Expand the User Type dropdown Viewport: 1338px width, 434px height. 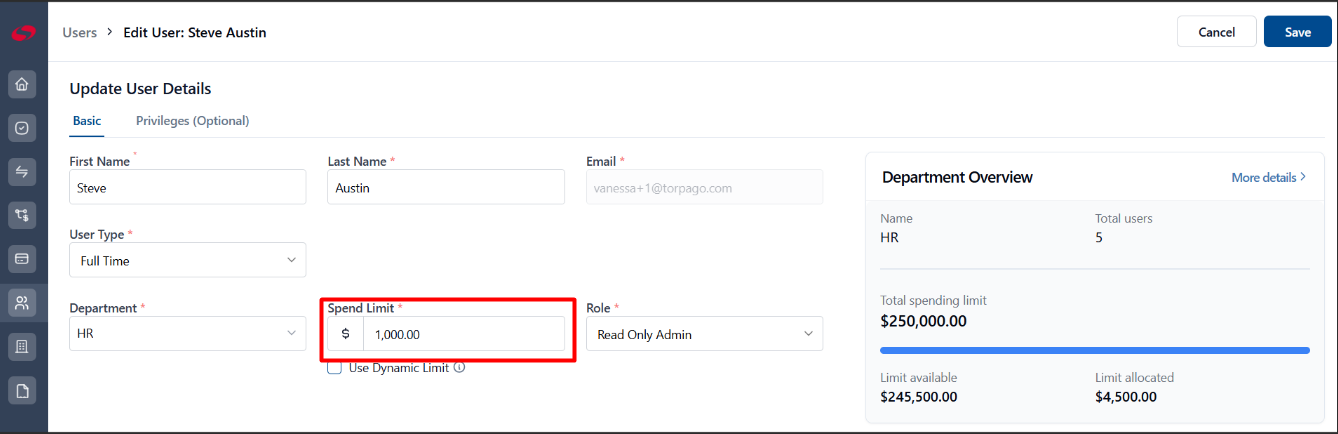[x=188, y=260]
